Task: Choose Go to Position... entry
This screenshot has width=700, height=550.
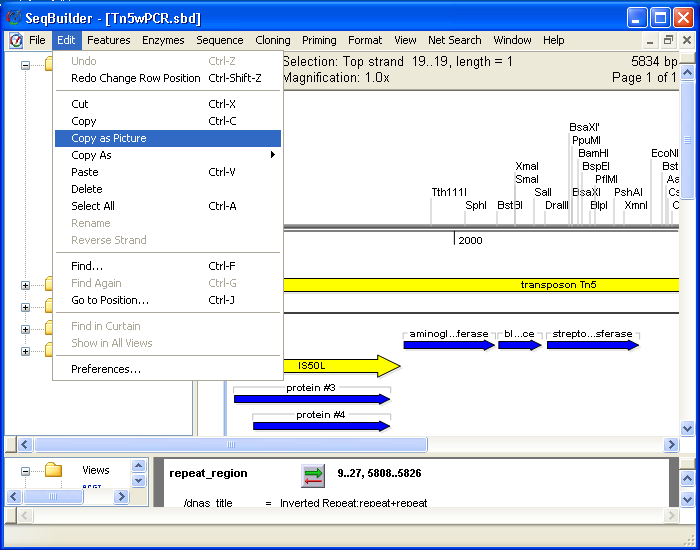Action: click(x=168, y=300)
